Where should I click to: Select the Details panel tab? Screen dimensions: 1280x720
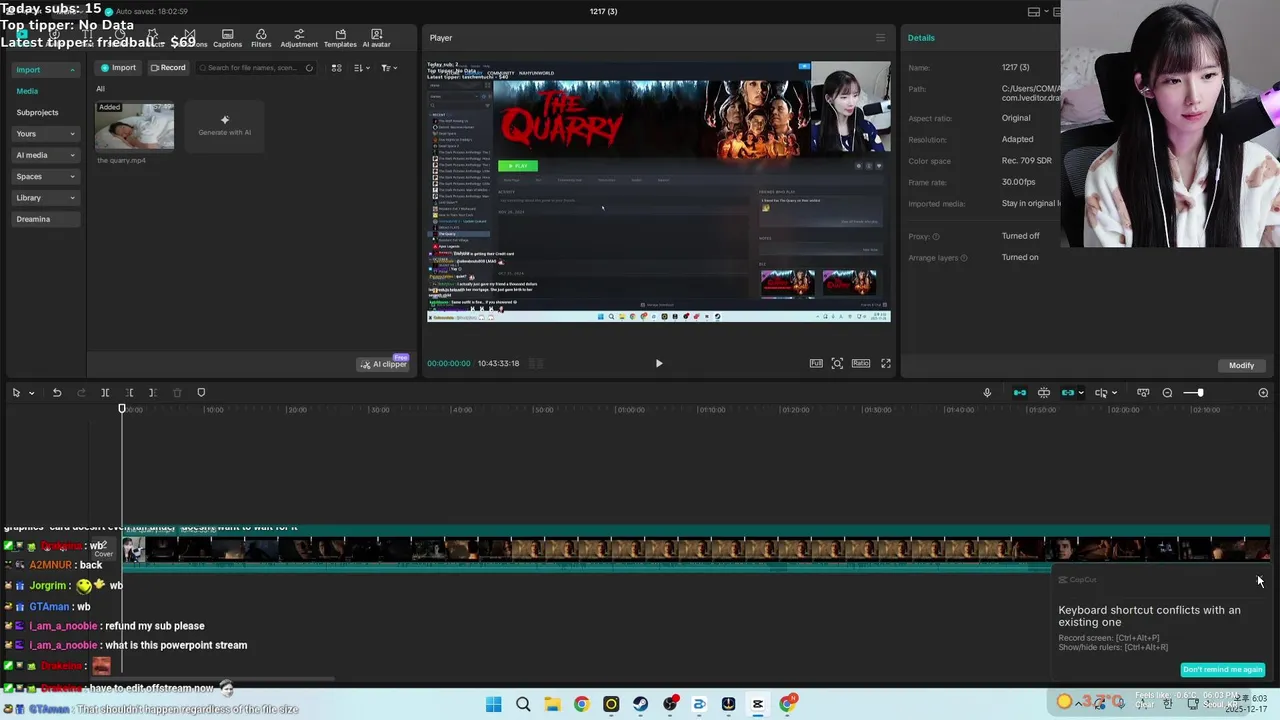921,38
